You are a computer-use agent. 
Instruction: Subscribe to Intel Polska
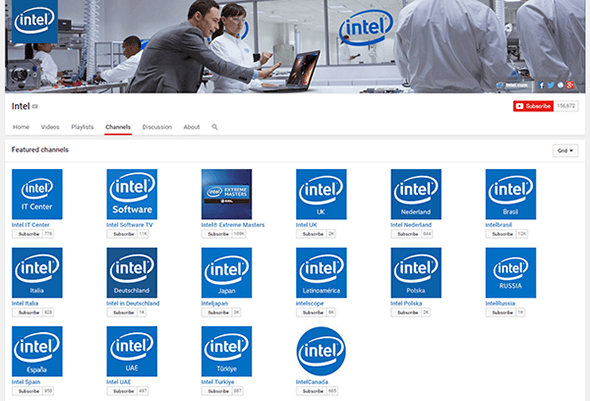407,313
